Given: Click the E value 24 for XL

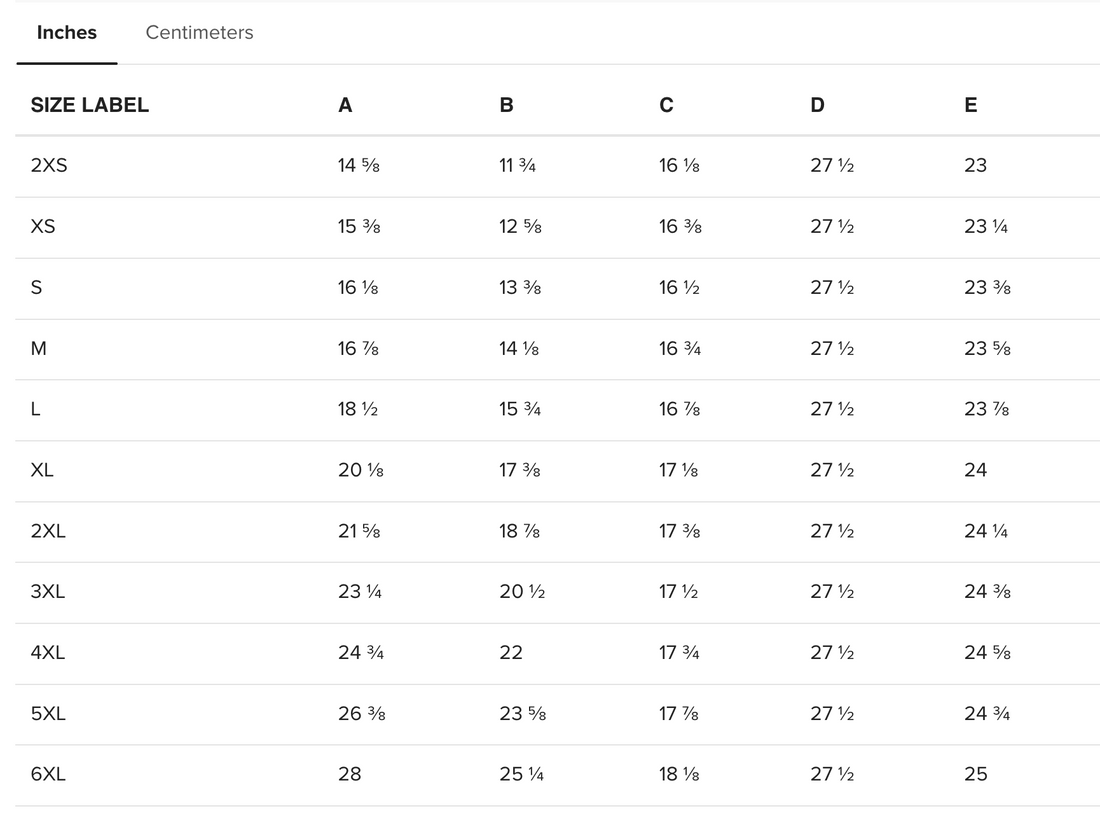Looking at the screenshot, I should pos(976,470).
